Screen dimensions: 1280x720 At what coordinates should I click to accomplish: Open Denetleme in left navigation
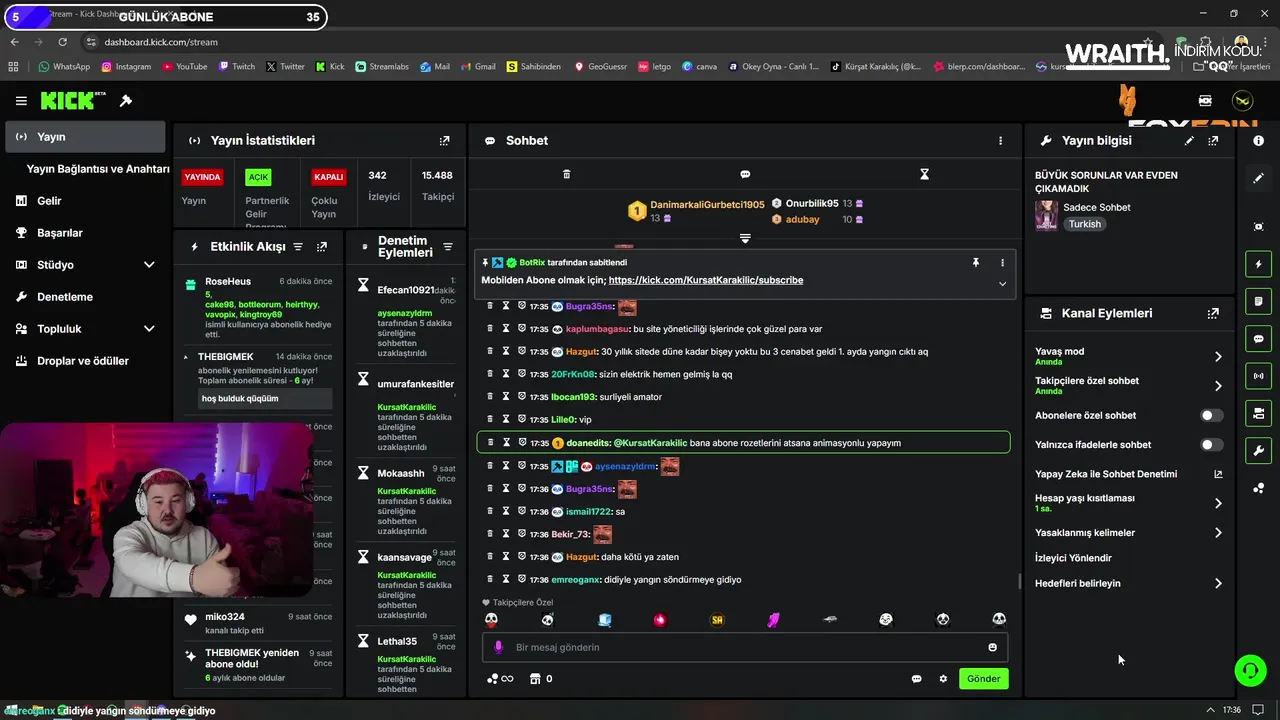(x=85, y=297)
